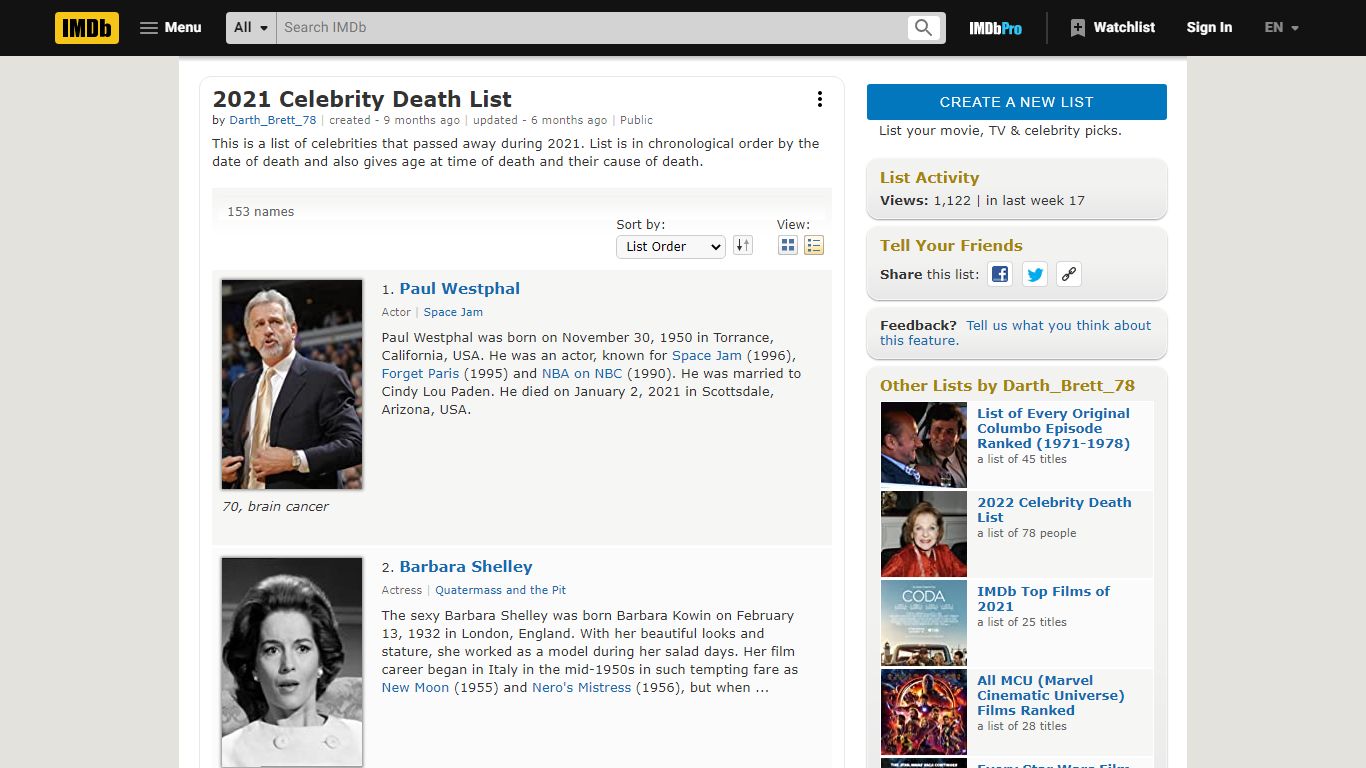Share this list on Twitter
This screenshot has height=768, width=1366.
[x=1035, y=274]
